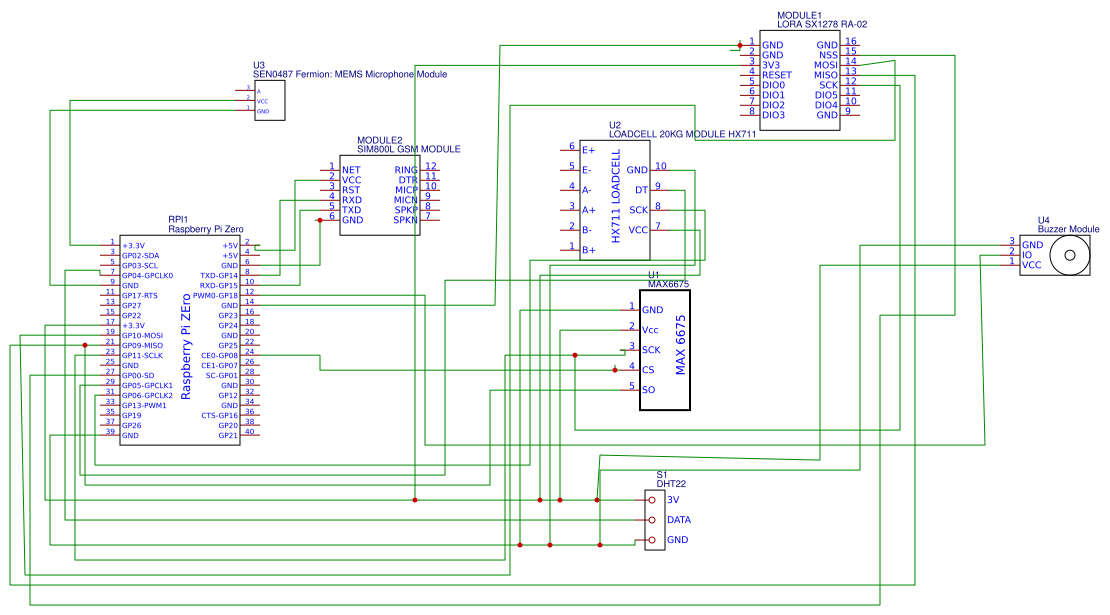Click the NET pin on SIM800L
The width and height of the screenshot is (1110, 615).
pos(351,170)
